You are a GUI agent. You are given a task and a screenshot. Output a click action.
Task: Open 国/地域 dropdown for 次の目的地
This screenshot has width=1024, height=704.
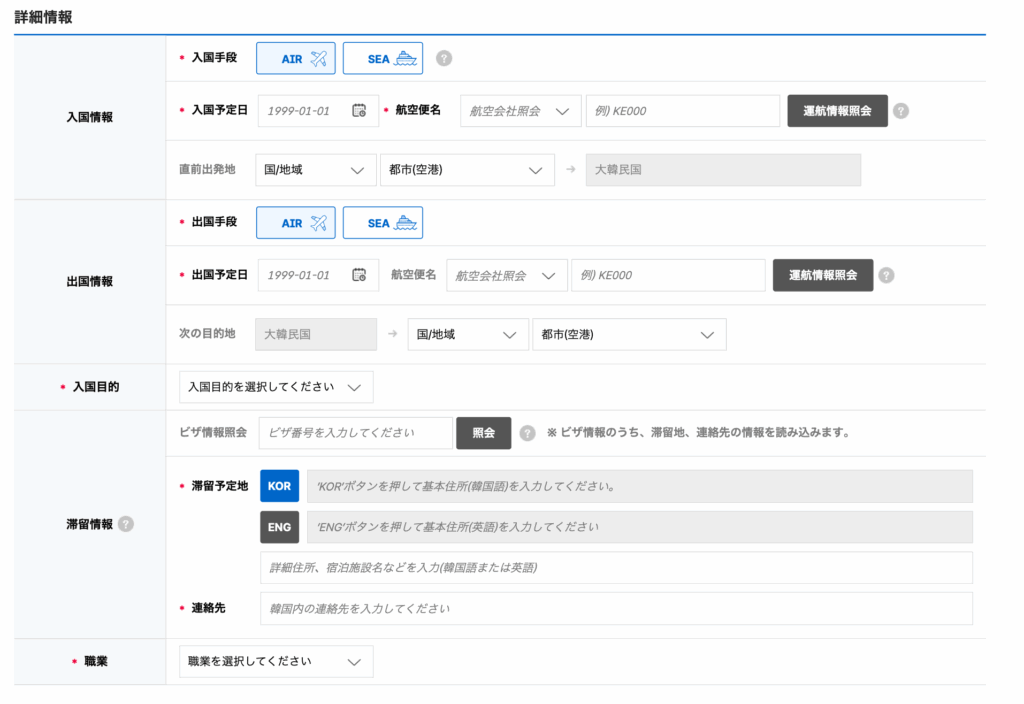tap(468, 334)
